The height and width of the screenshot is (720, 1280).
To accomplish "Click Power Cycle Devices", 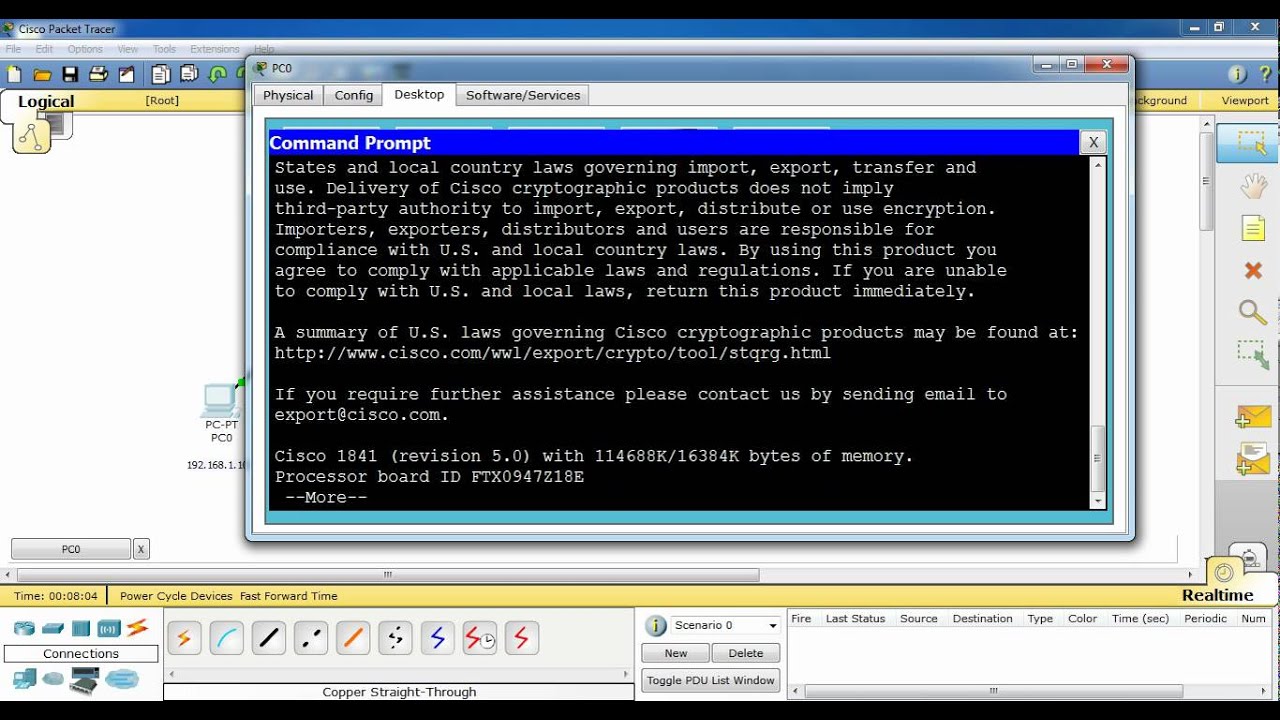I will (x=176, y=596).
